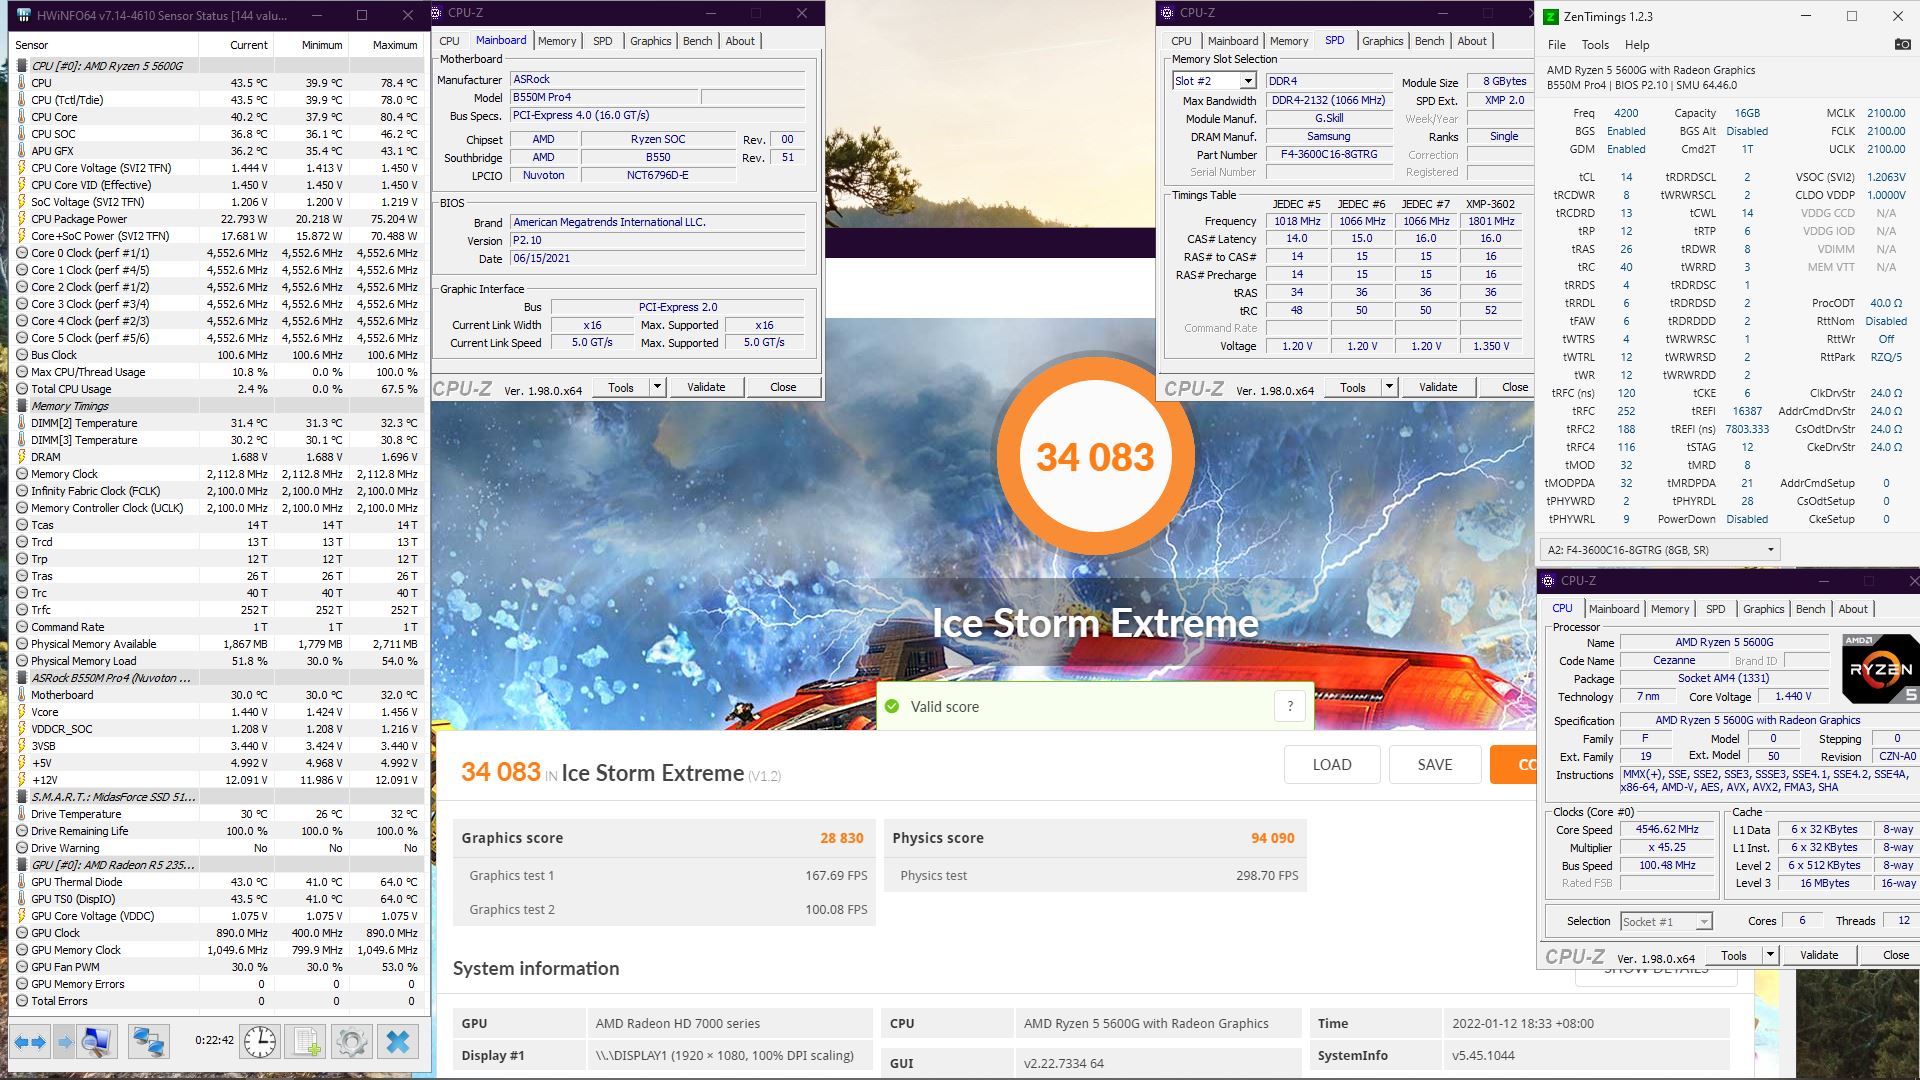Screen dimensions: 1920x1080
Task: Click the orange 34 083 score circle
Action: click(x=1095, y=457)
